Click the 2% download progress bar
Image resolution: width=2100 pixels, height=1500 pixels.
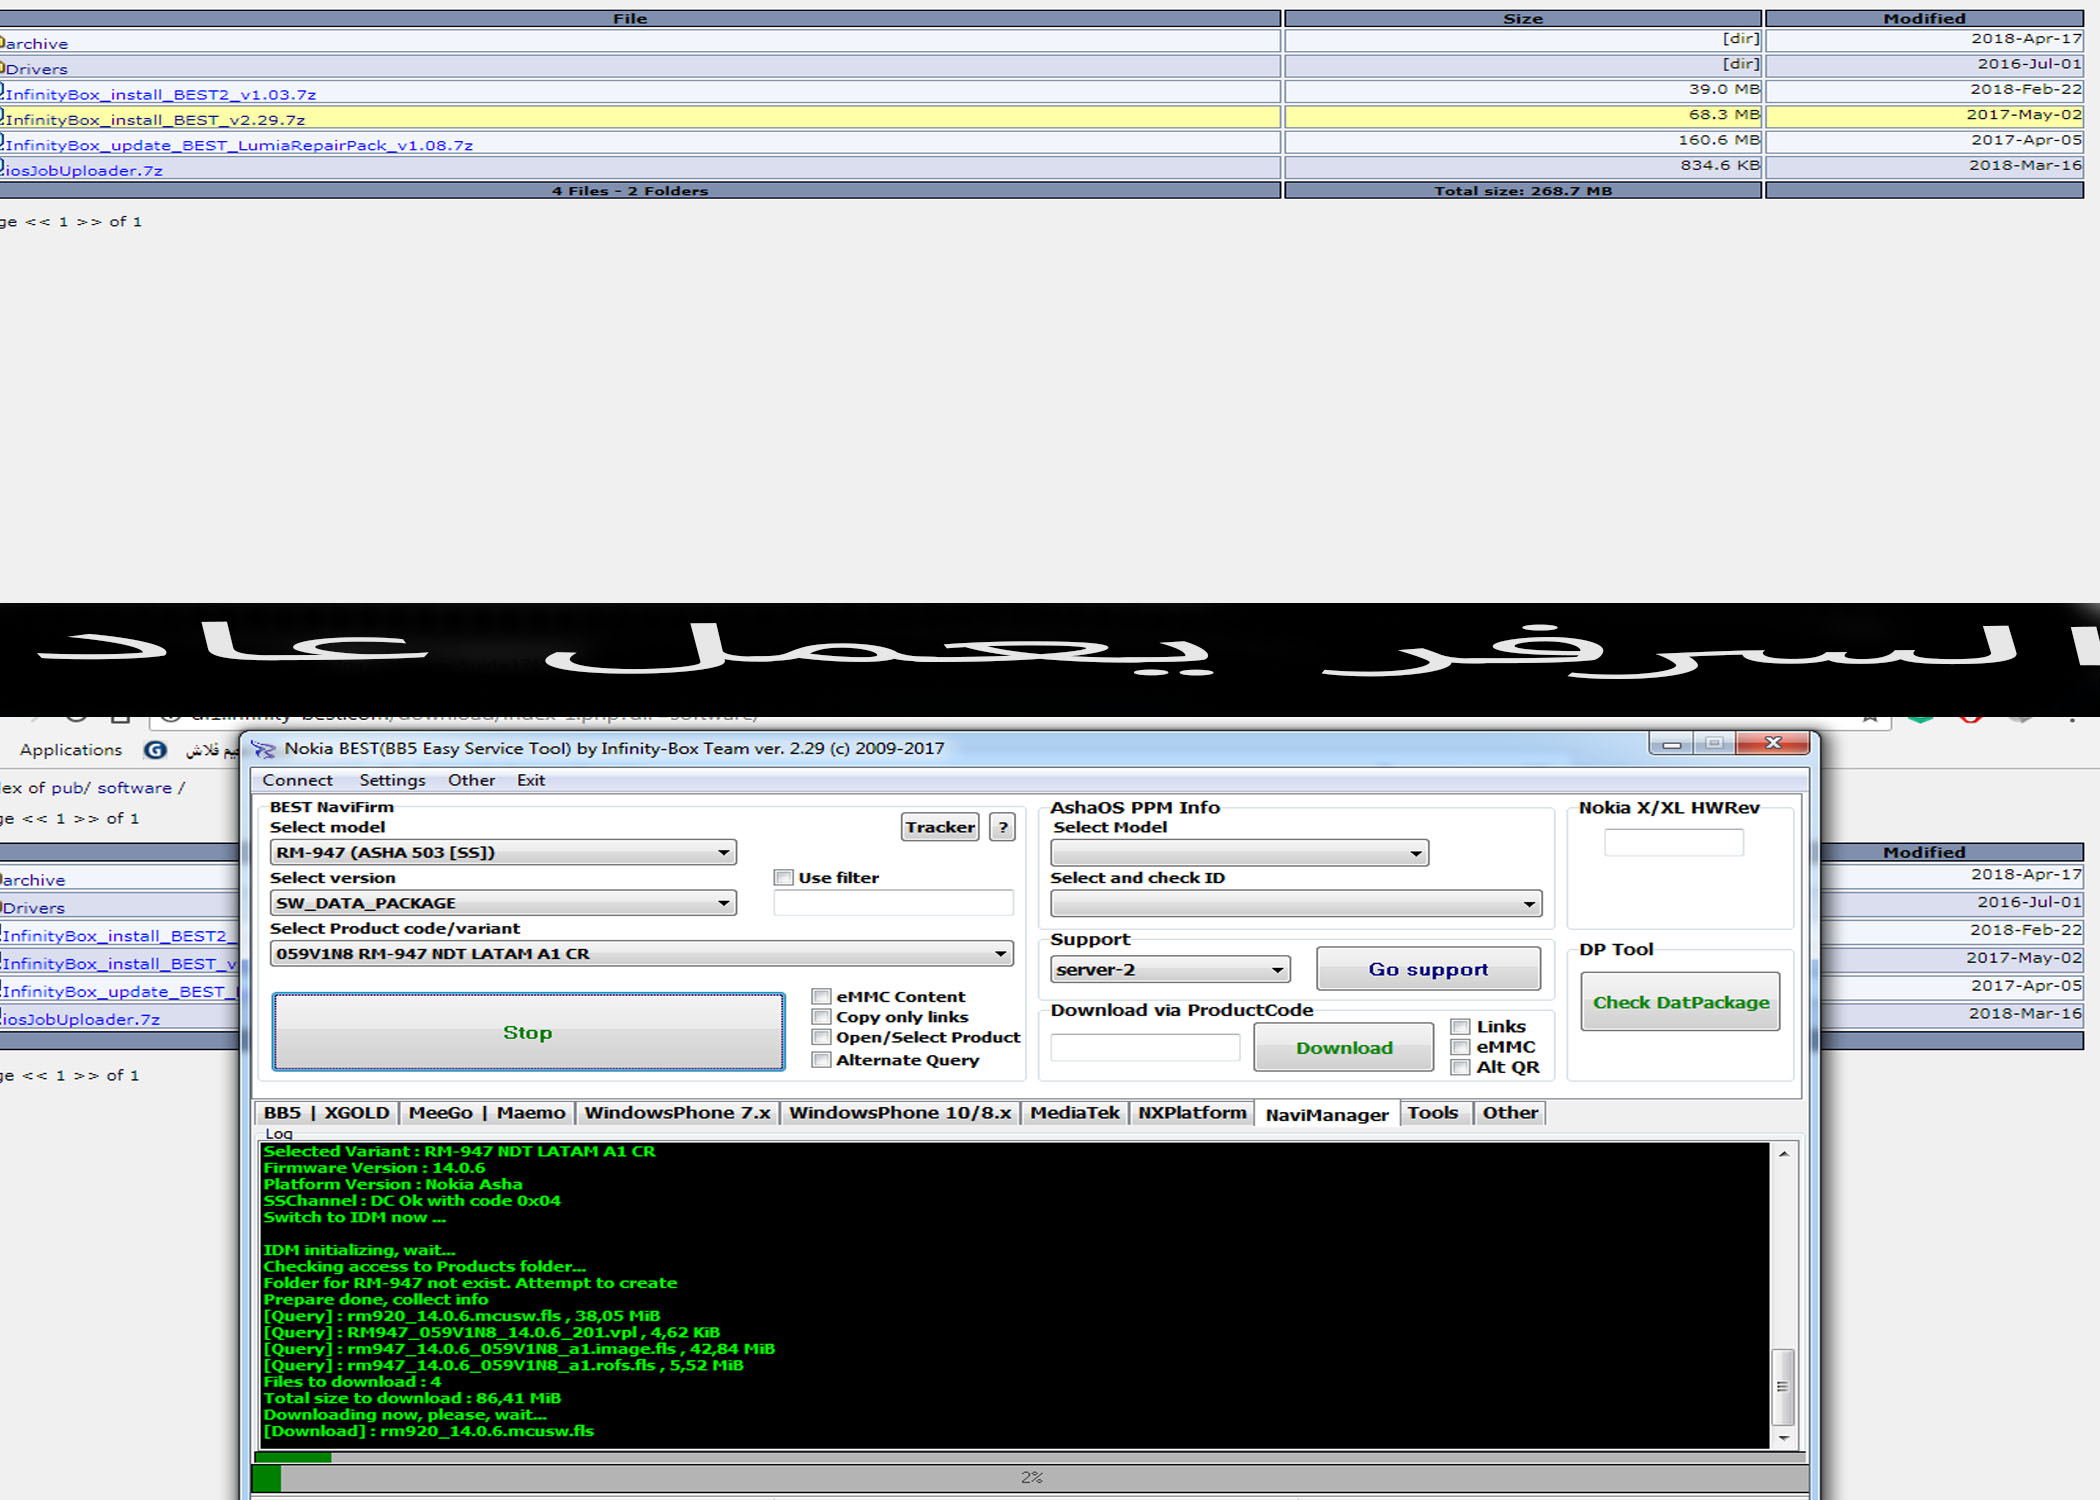coord(1030,1478)
